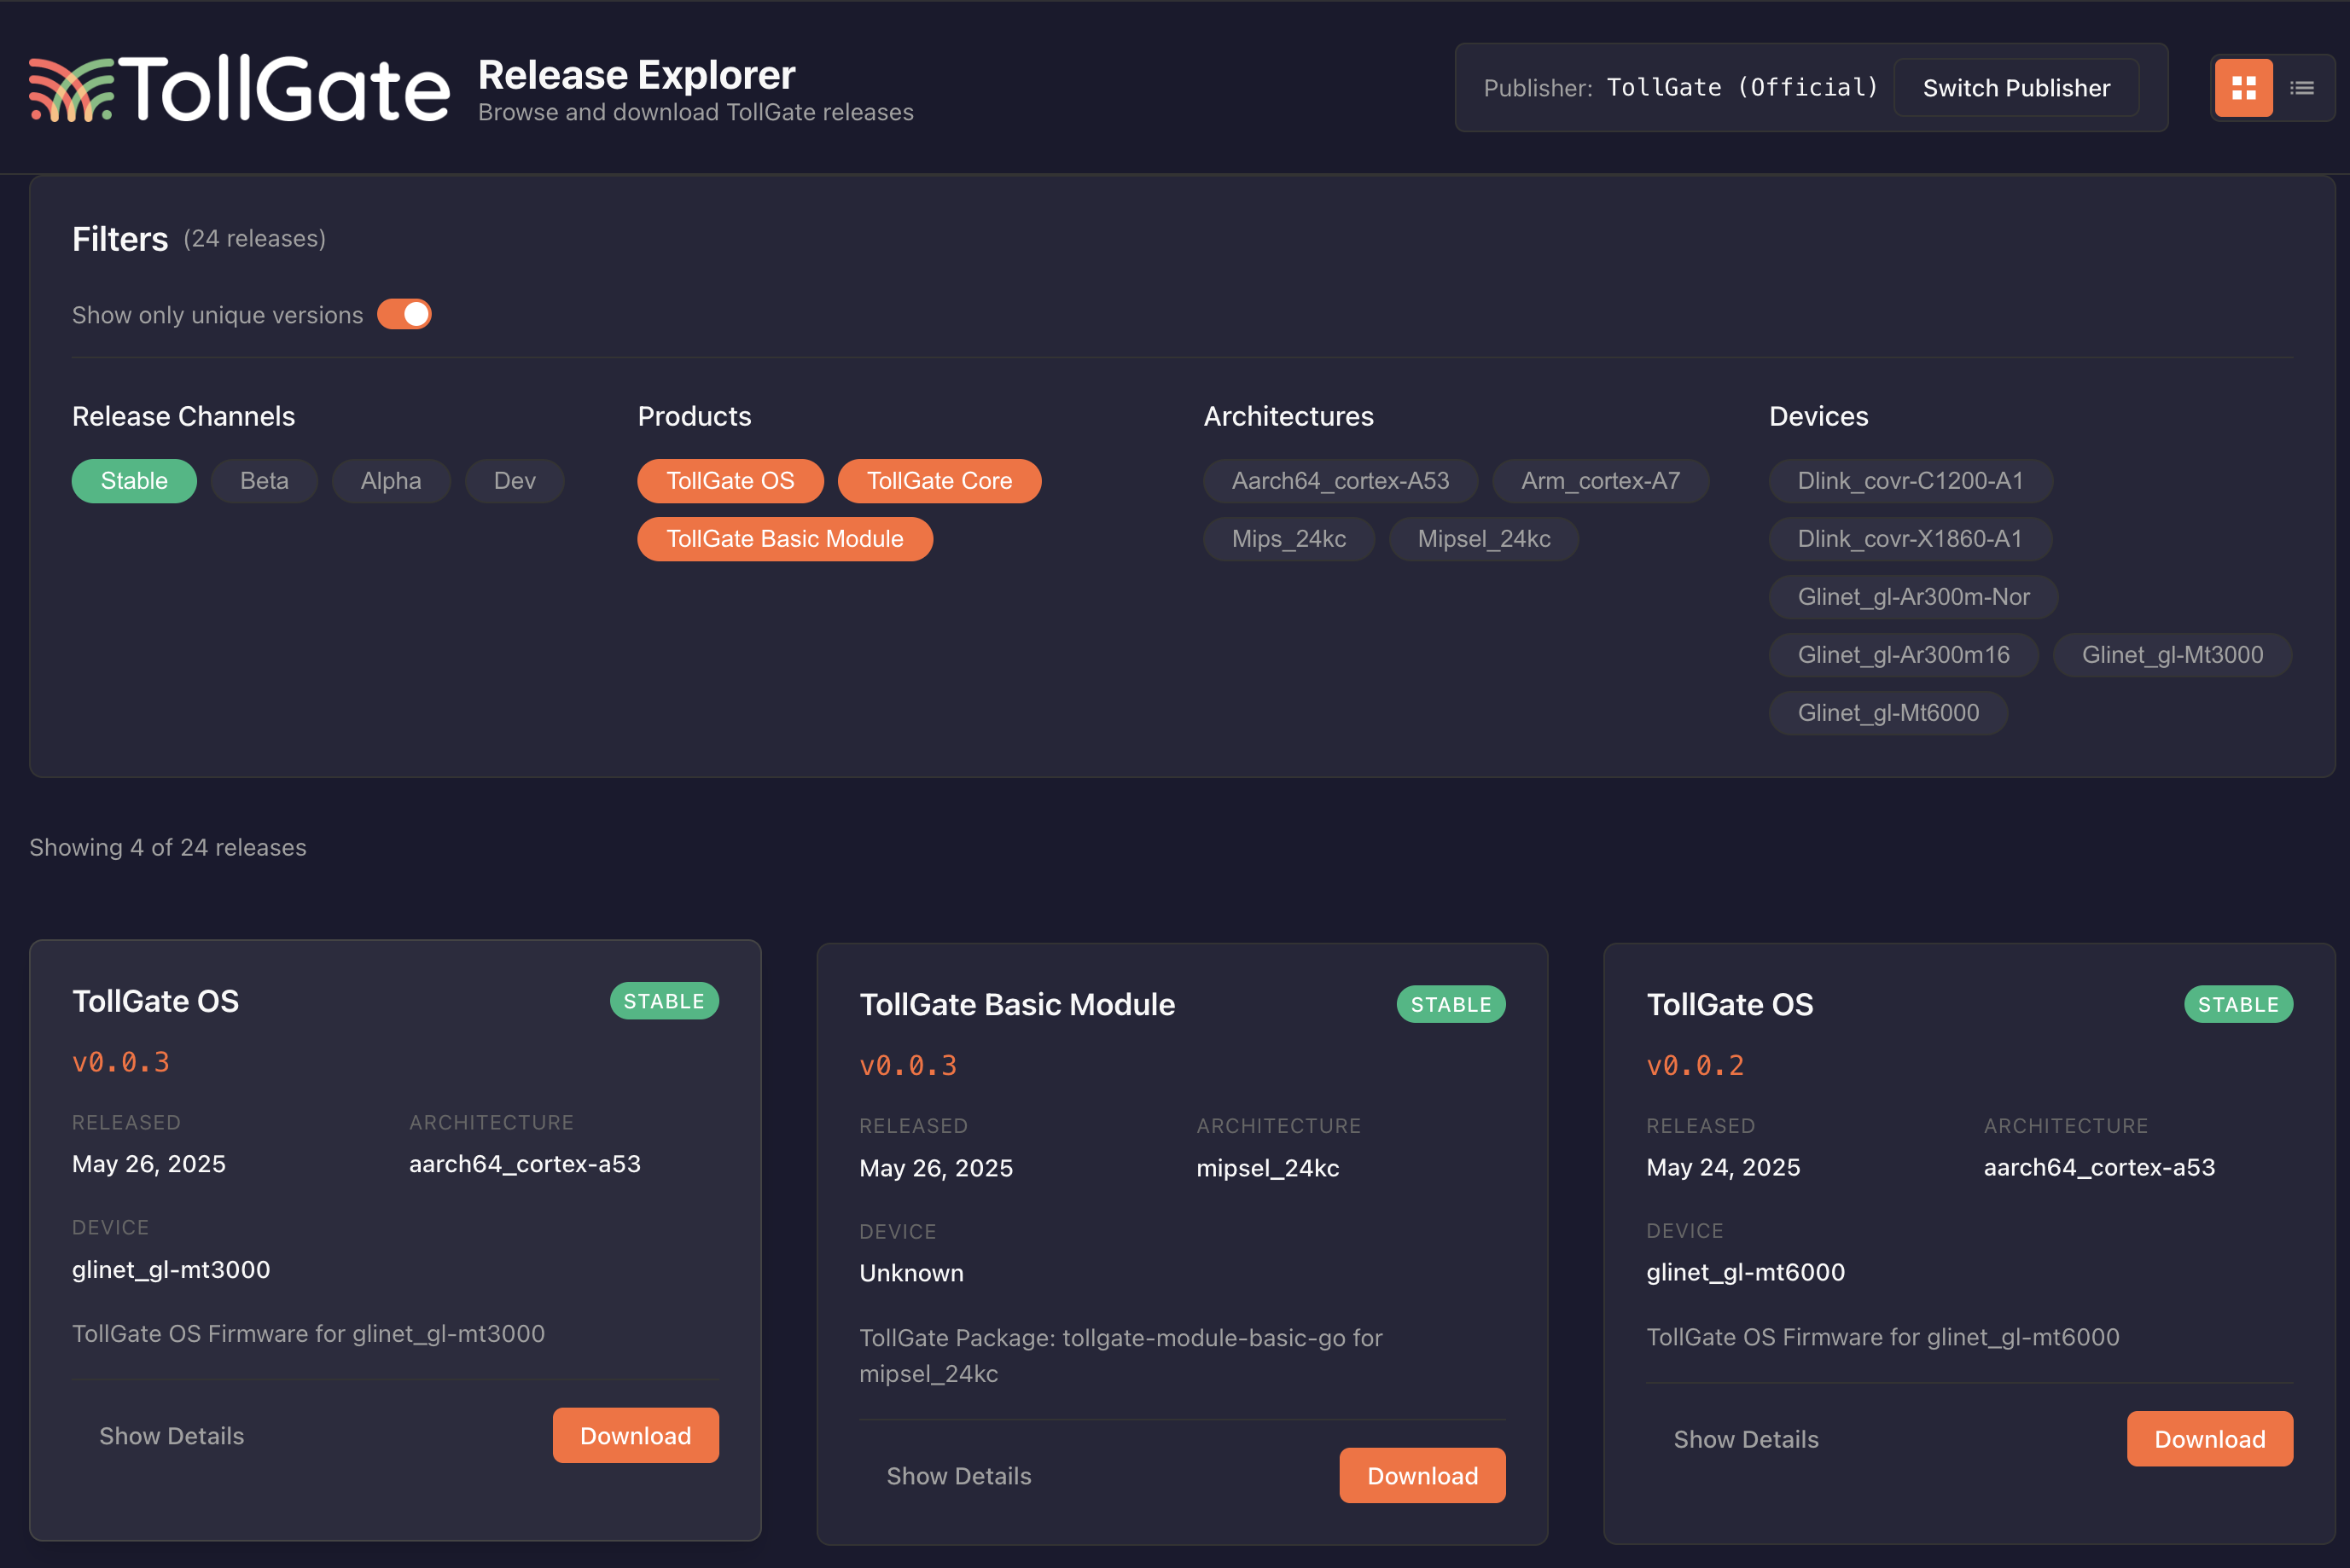Toggle the TollGate Core product filter
The width and height of the screenshot is (2350, 1568).
939,481
